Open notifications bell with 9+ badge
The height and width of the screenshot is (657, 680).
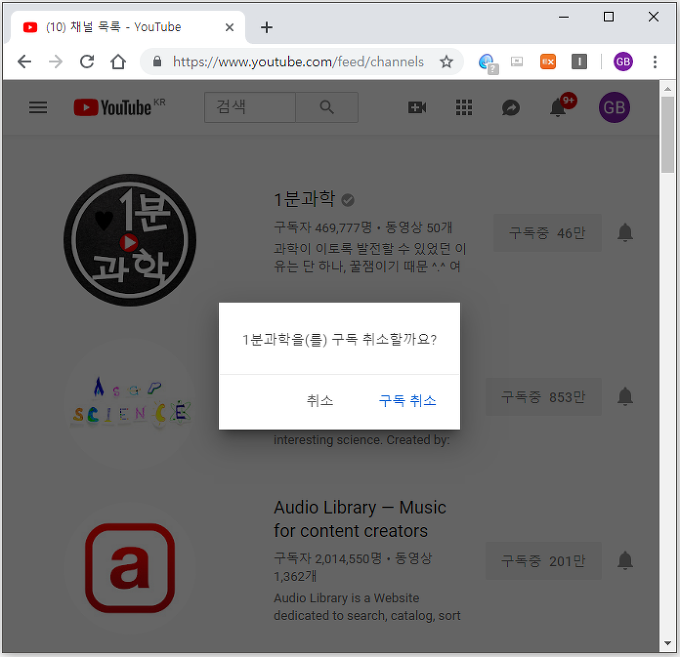pyautogui.click(x=558, y=107)
